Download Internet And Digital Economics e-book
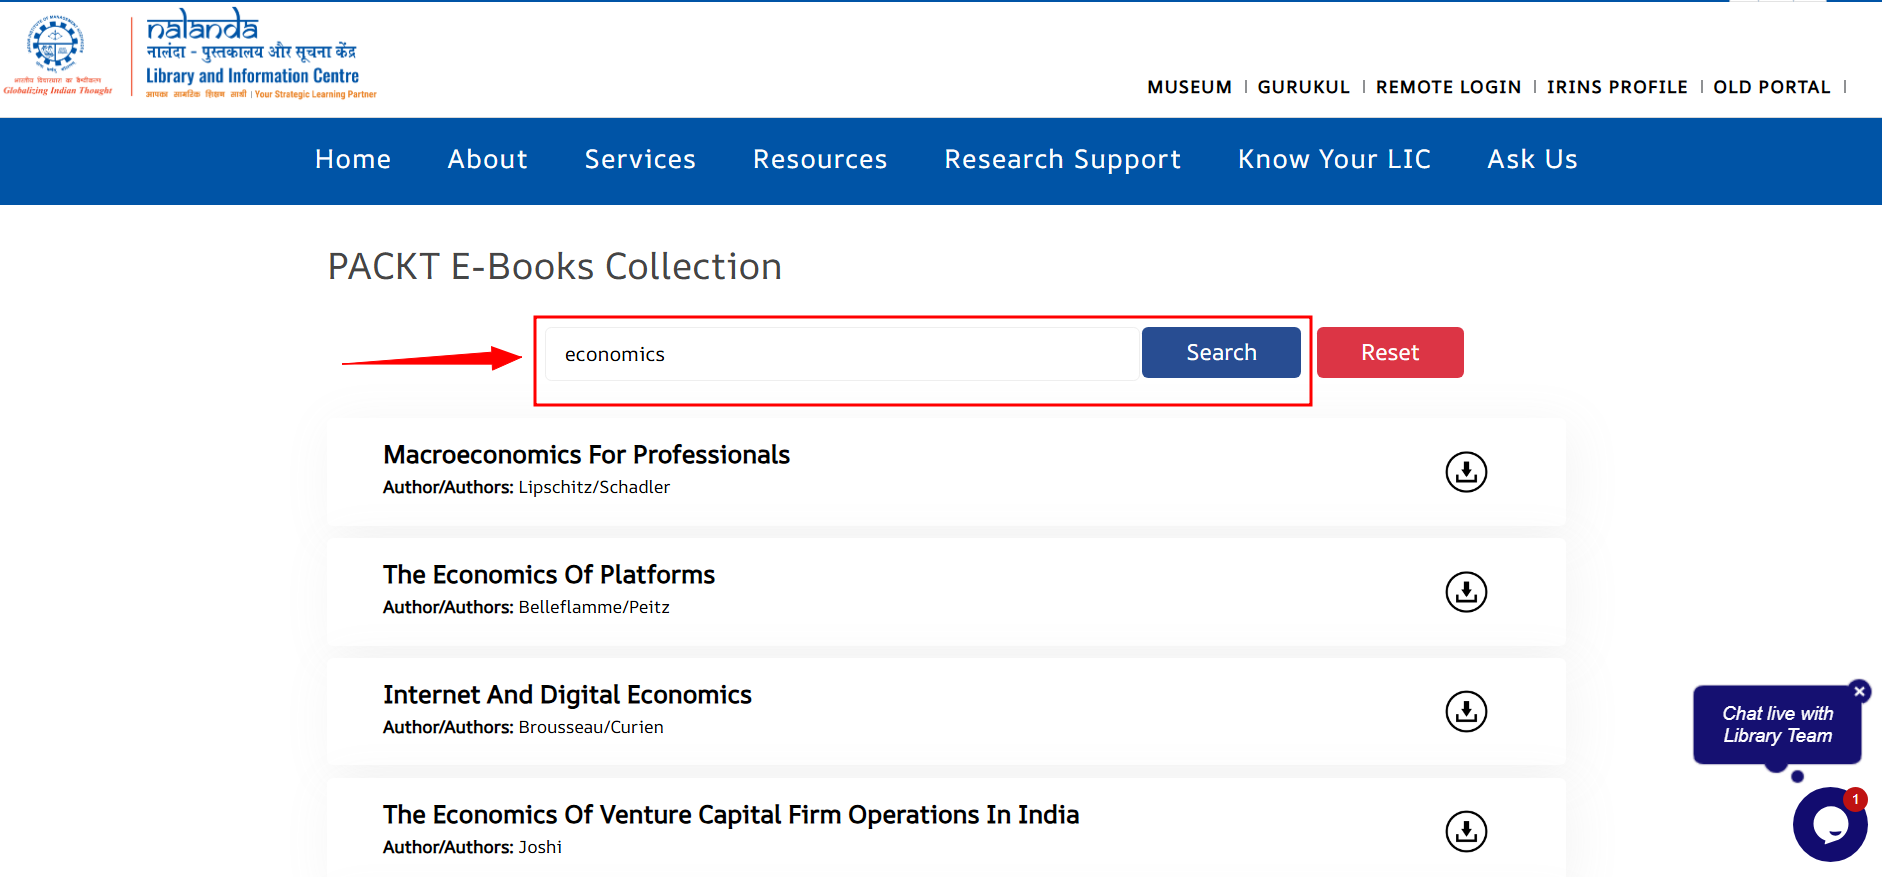 1466,712
